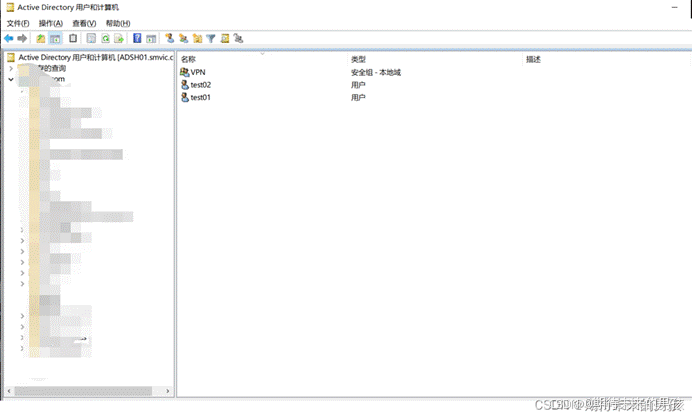This screenshot has height=418, width=692.
Task: Click the VPN security group icon
Action: point(184,72)
